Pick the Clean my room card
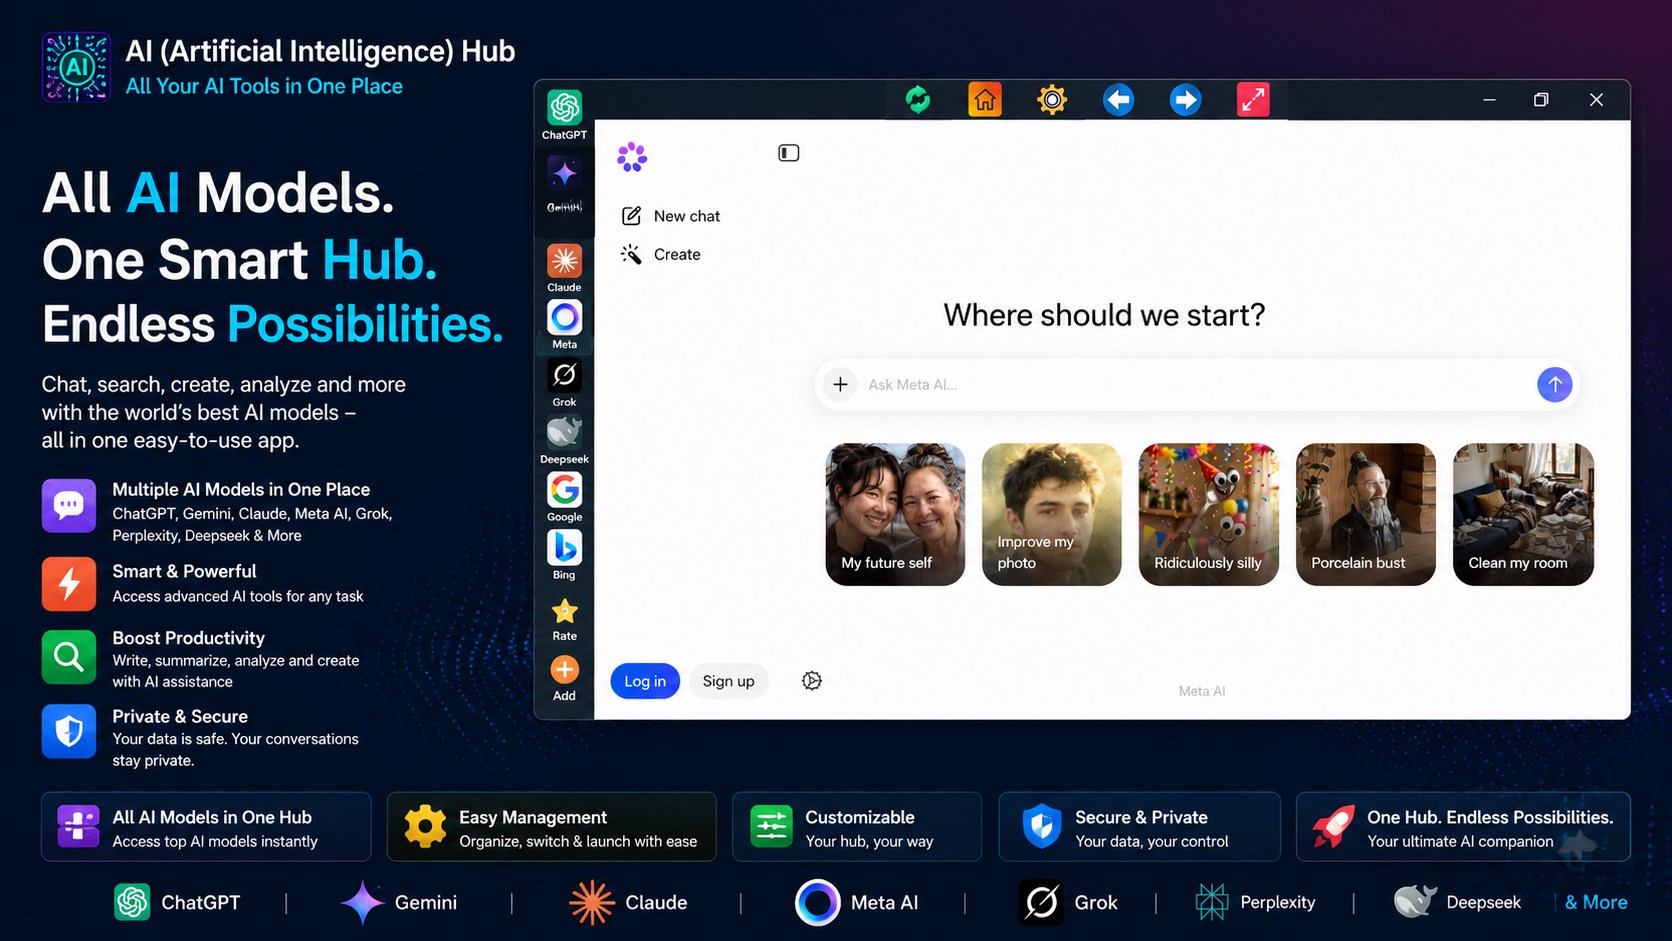Screen dimensions: 1672x941 tap(1523, 514)
